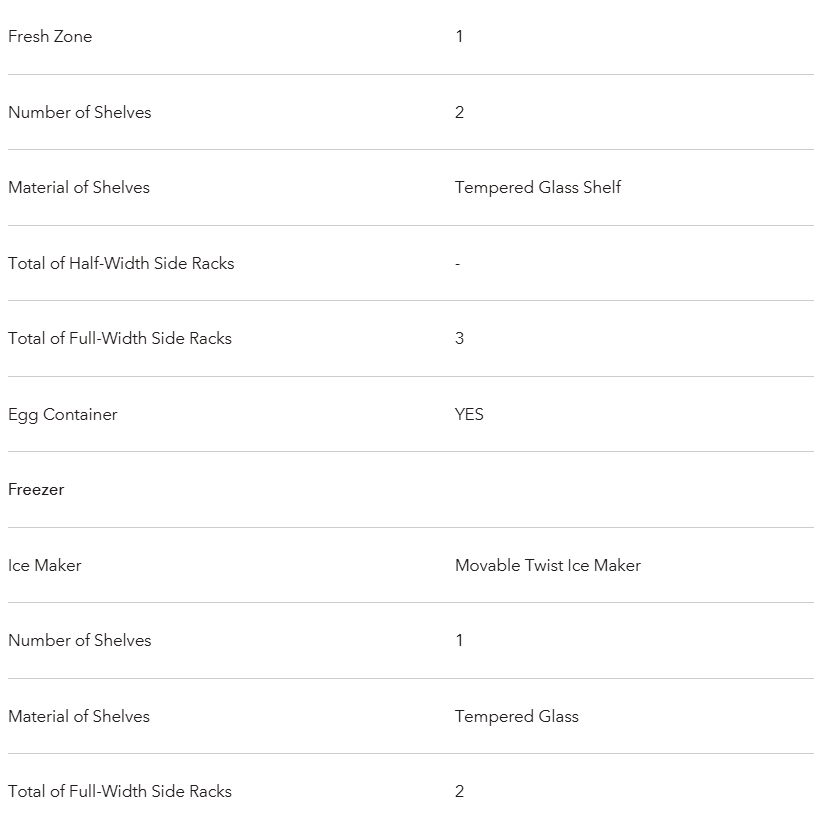Image resolution: width=814 pixels, height=819 pixels.
Task: Click the Egg Container label
Action: [x=63, y=415]
